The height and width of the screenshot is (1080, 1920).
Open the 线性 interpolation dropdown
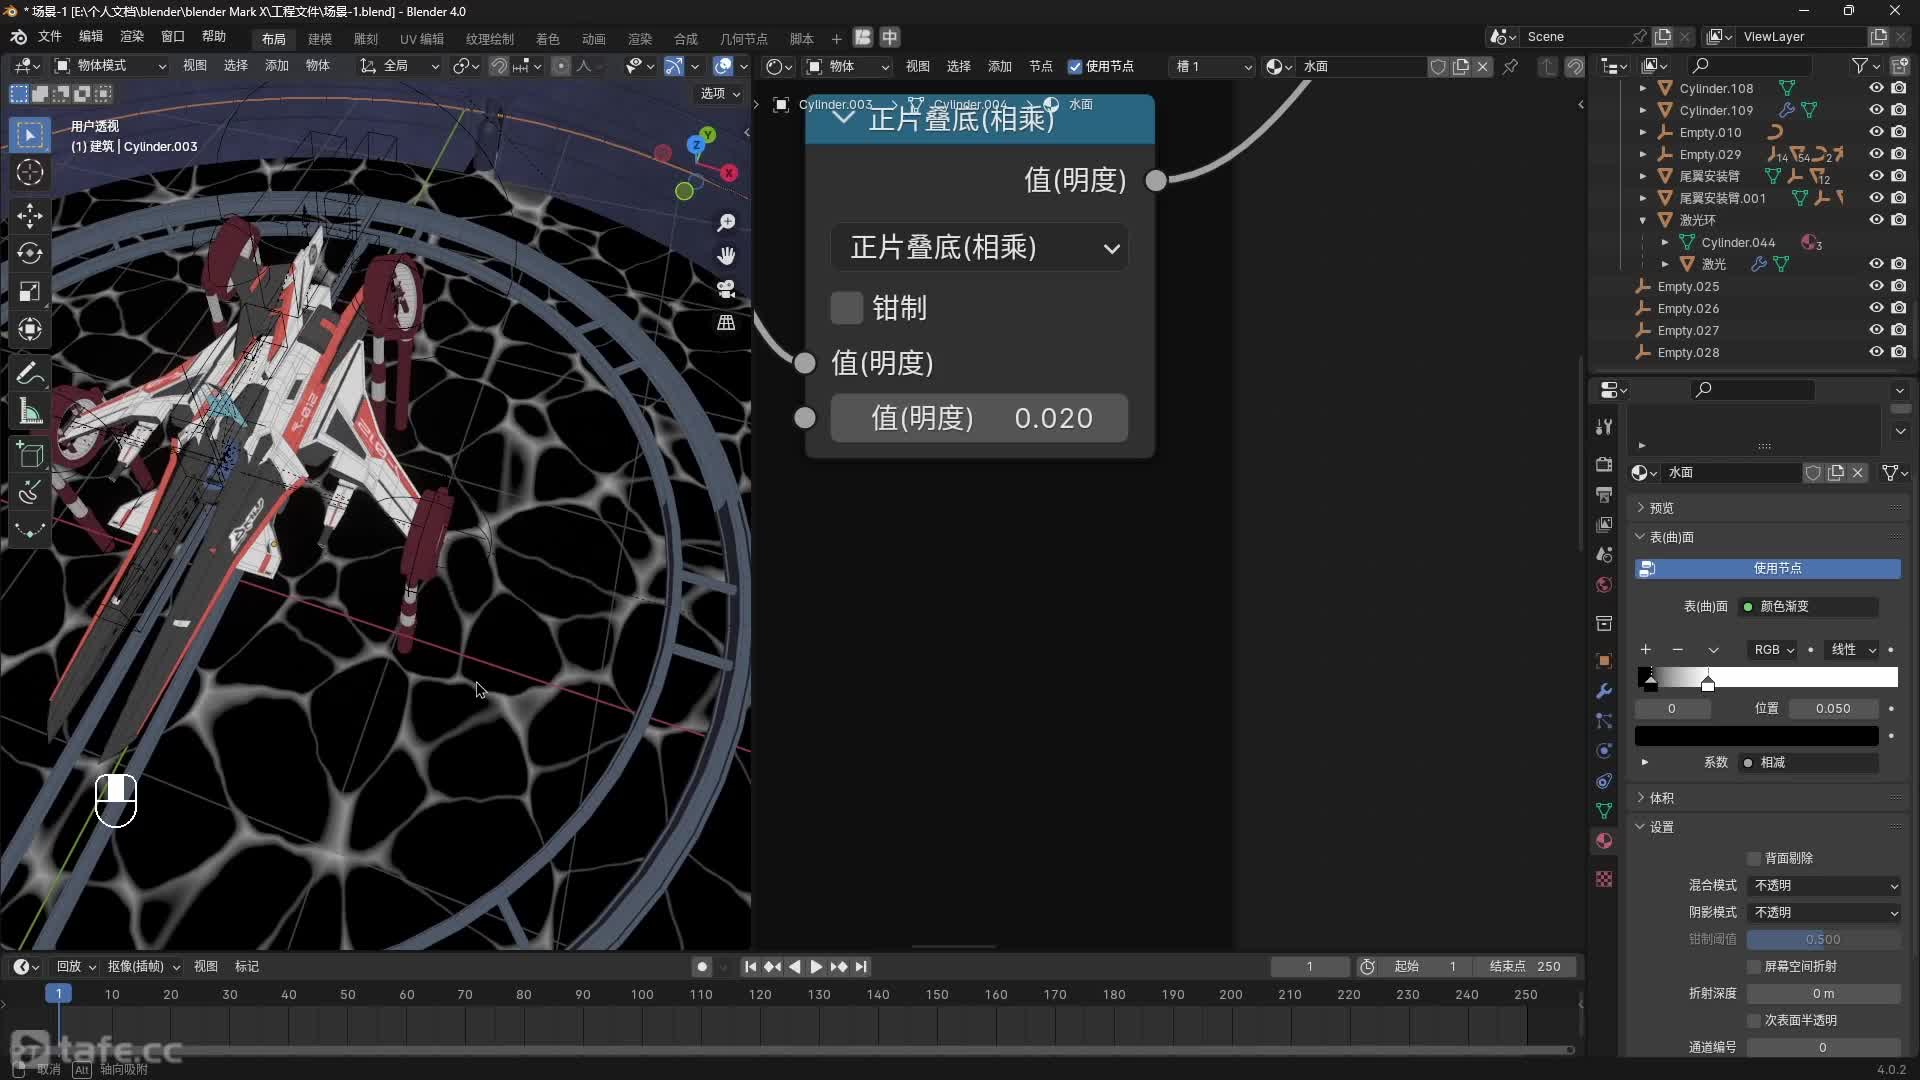1851,649
